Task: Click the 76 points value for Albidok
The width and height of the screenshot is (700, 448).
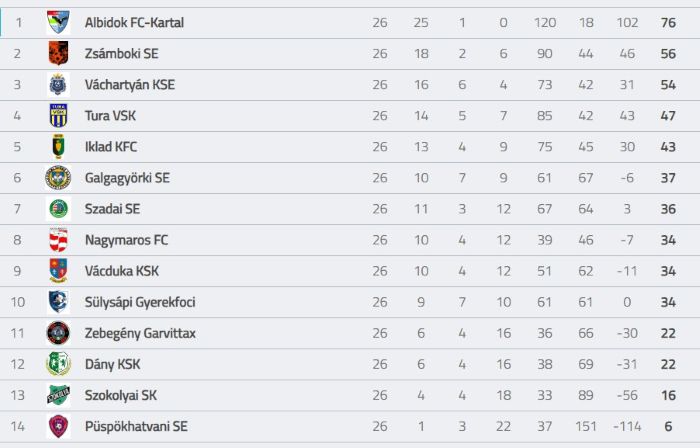Action: tap(668, 23)
